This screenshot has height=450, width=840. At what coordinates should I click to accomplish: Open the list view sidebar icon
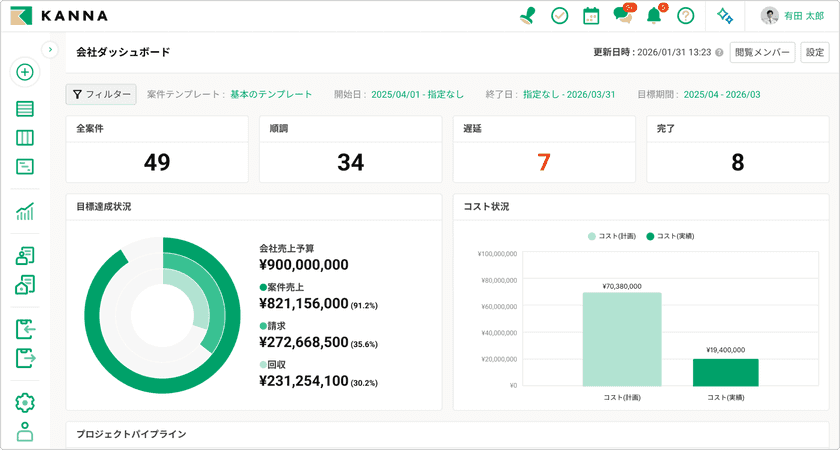(x=25, y=109)
